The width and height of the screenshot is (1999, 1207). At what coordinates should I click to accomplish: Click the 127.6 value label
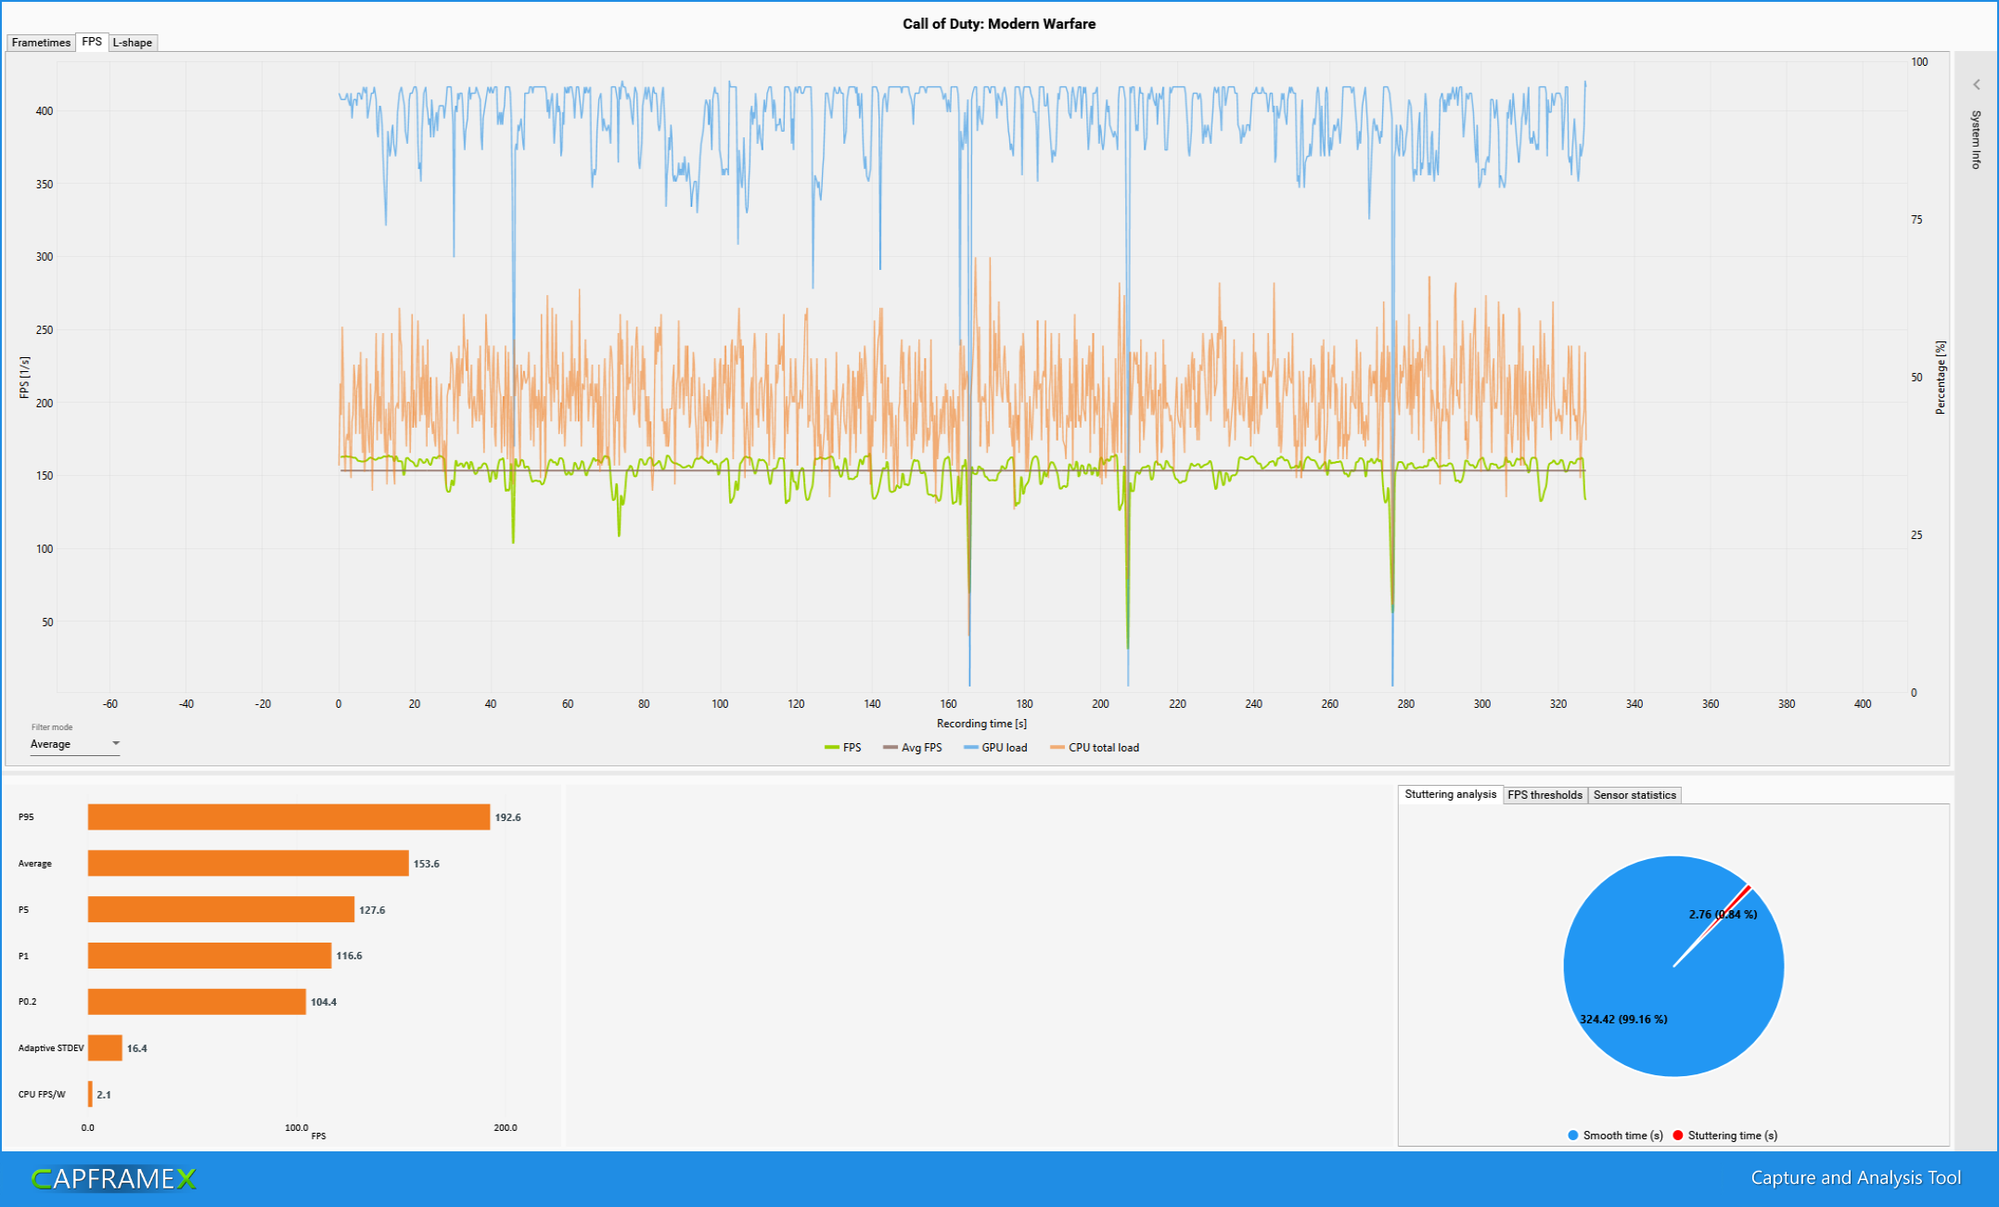tap(372, 910)
